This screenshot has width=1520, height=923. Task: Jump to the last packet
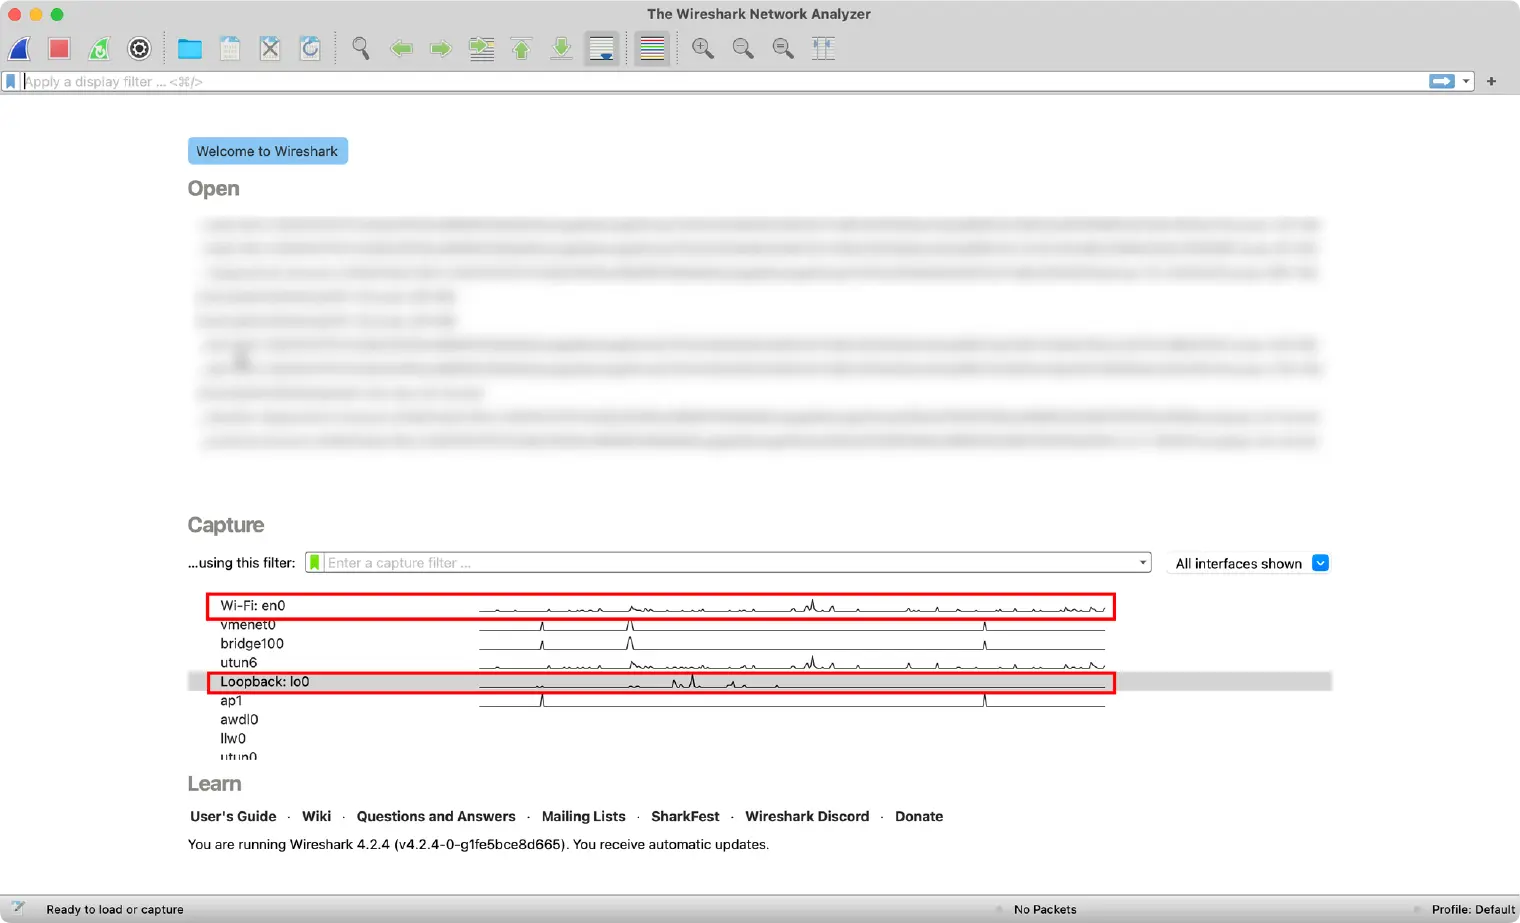(562, 48)
